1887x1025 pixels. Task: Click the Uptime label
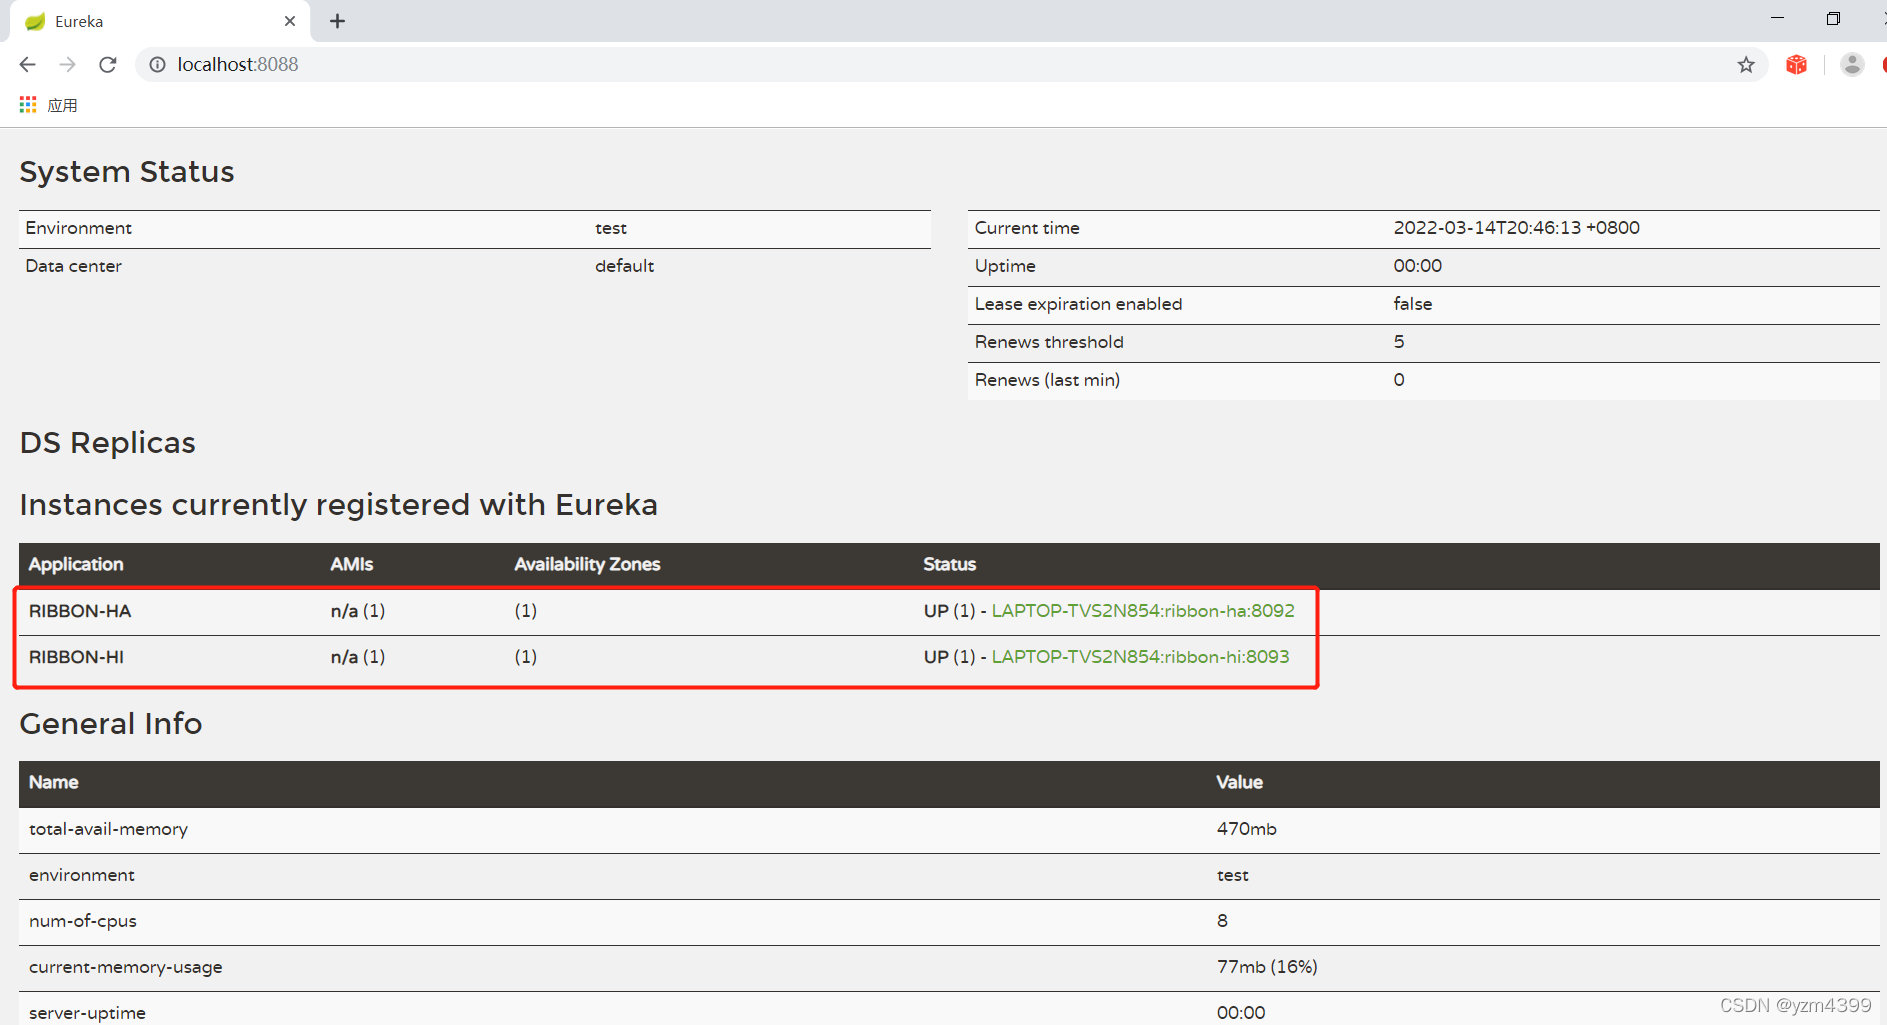[x=1005, y=266]
